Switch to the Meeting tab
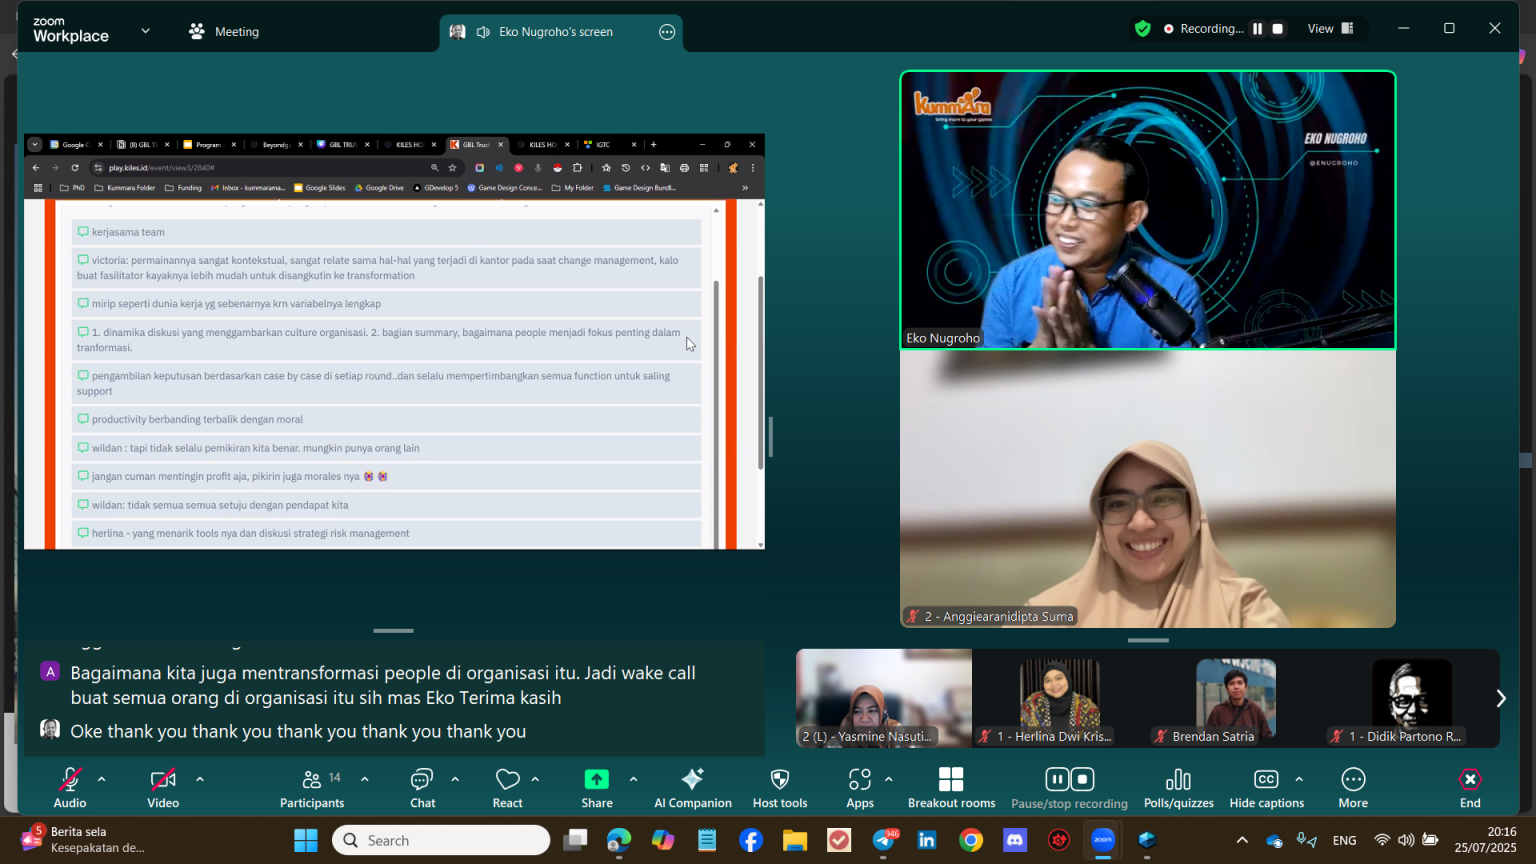The width and height of the screenshot is (1536, 864). point(224,31)
